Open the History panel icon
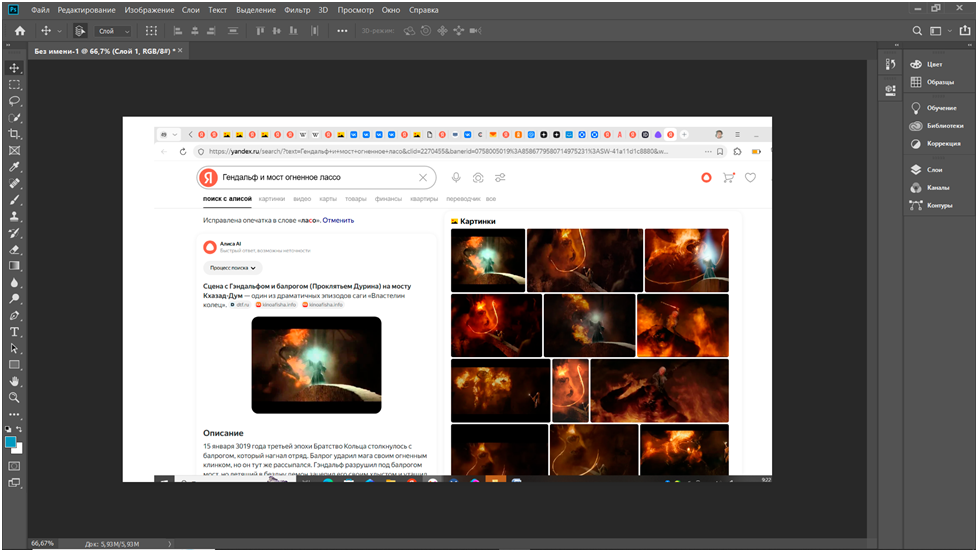The width and height of the screenshot is (978, 552). click(891, 64)
